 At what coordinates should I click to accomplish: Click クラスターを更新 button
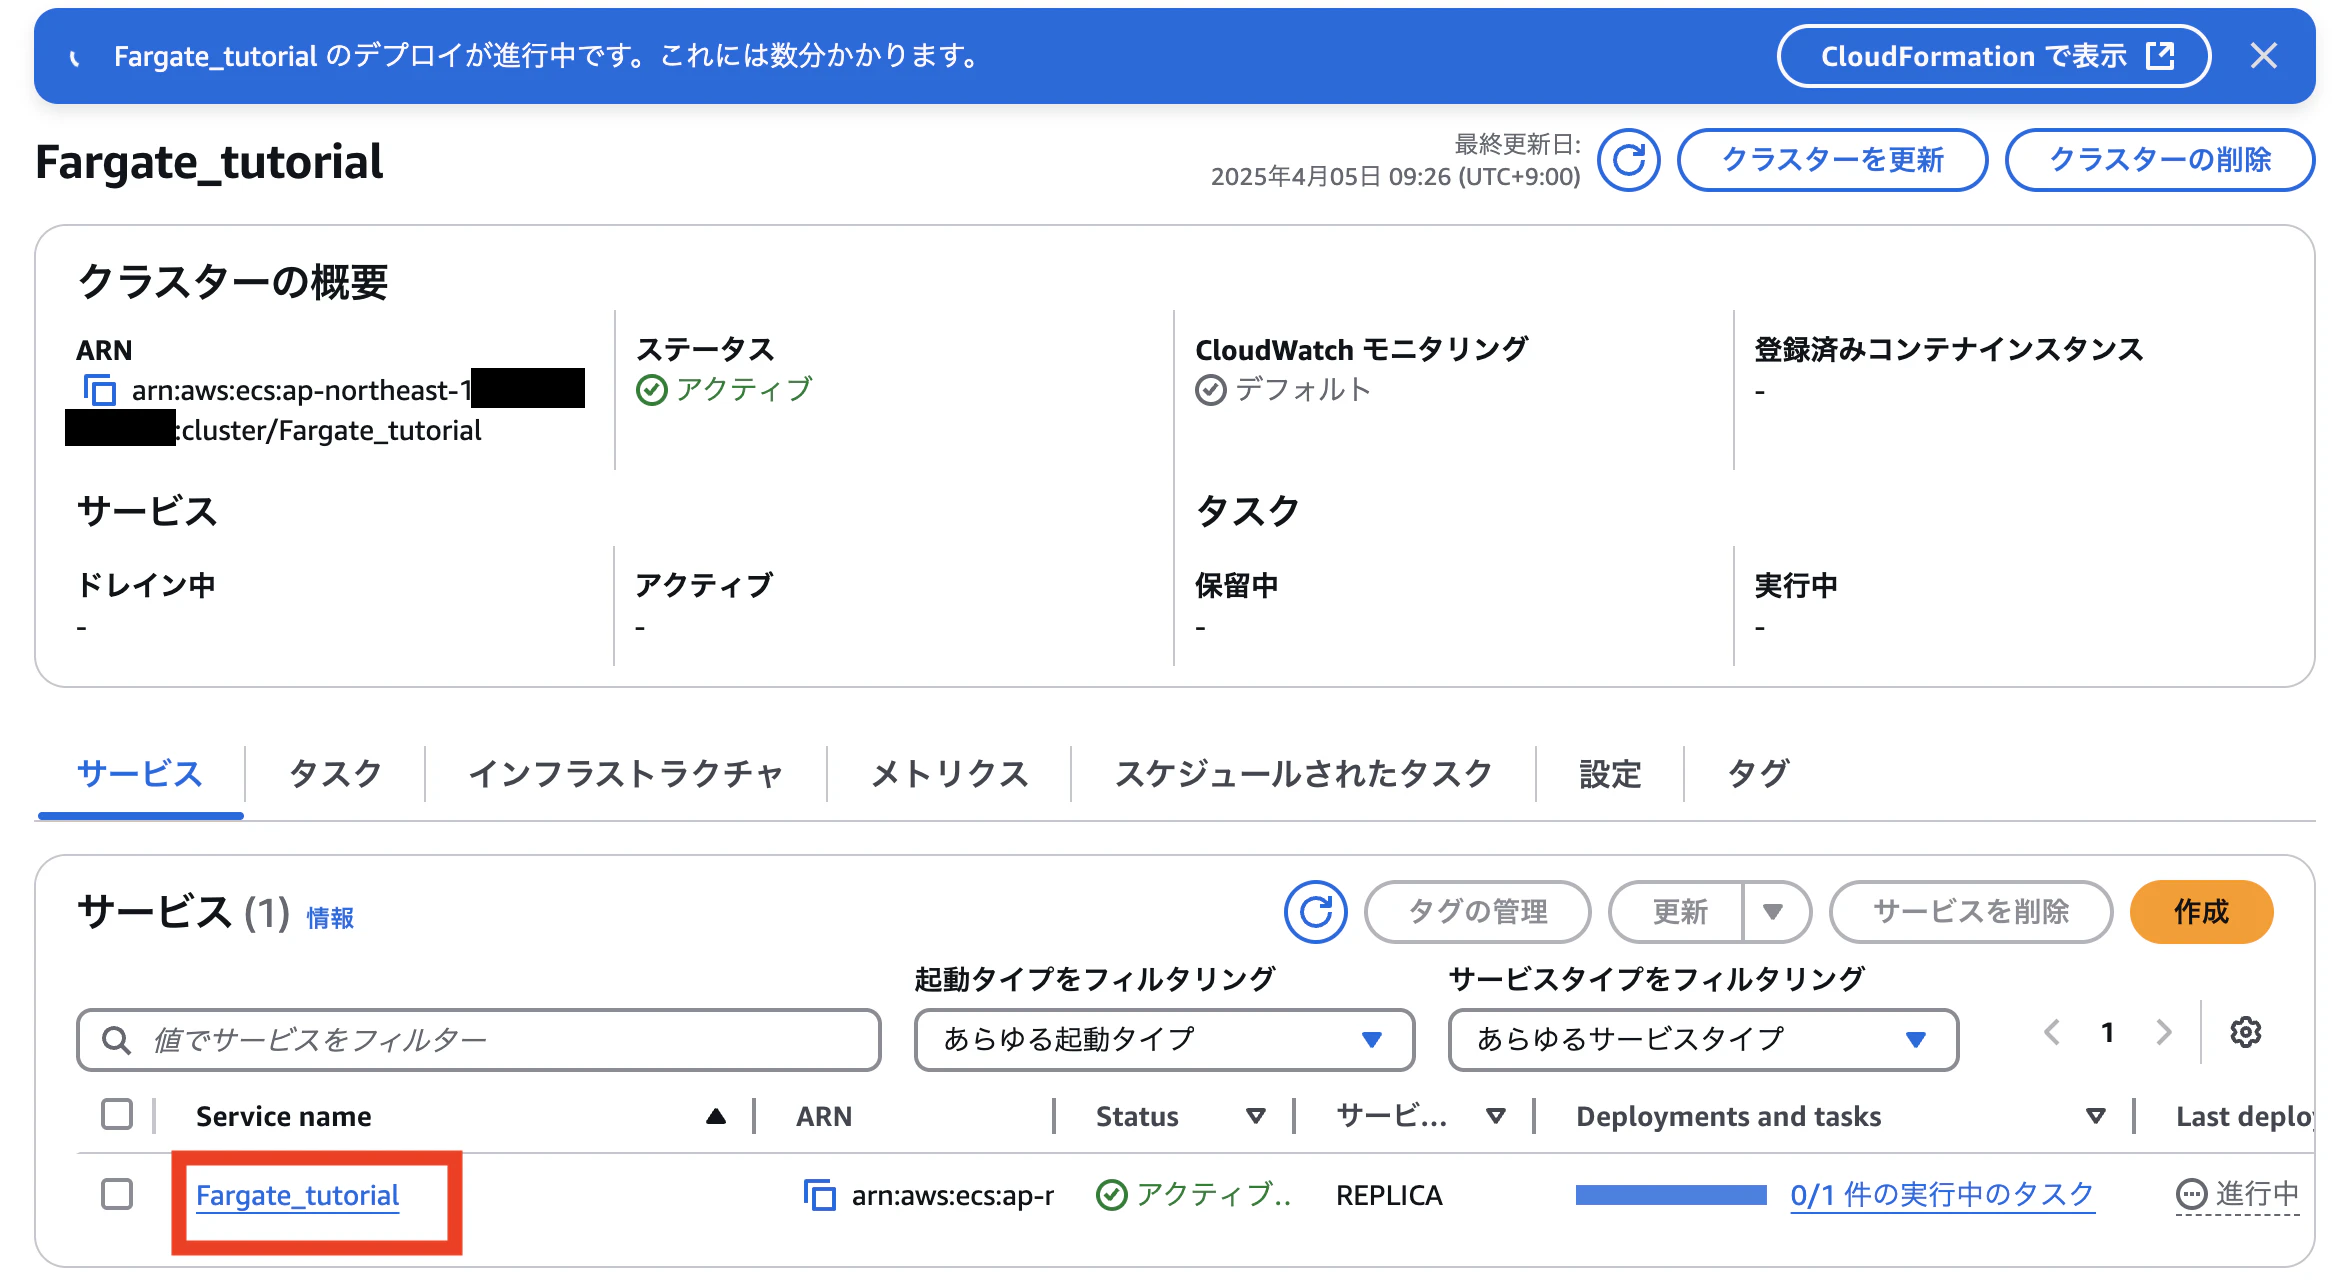[1832, 160]
